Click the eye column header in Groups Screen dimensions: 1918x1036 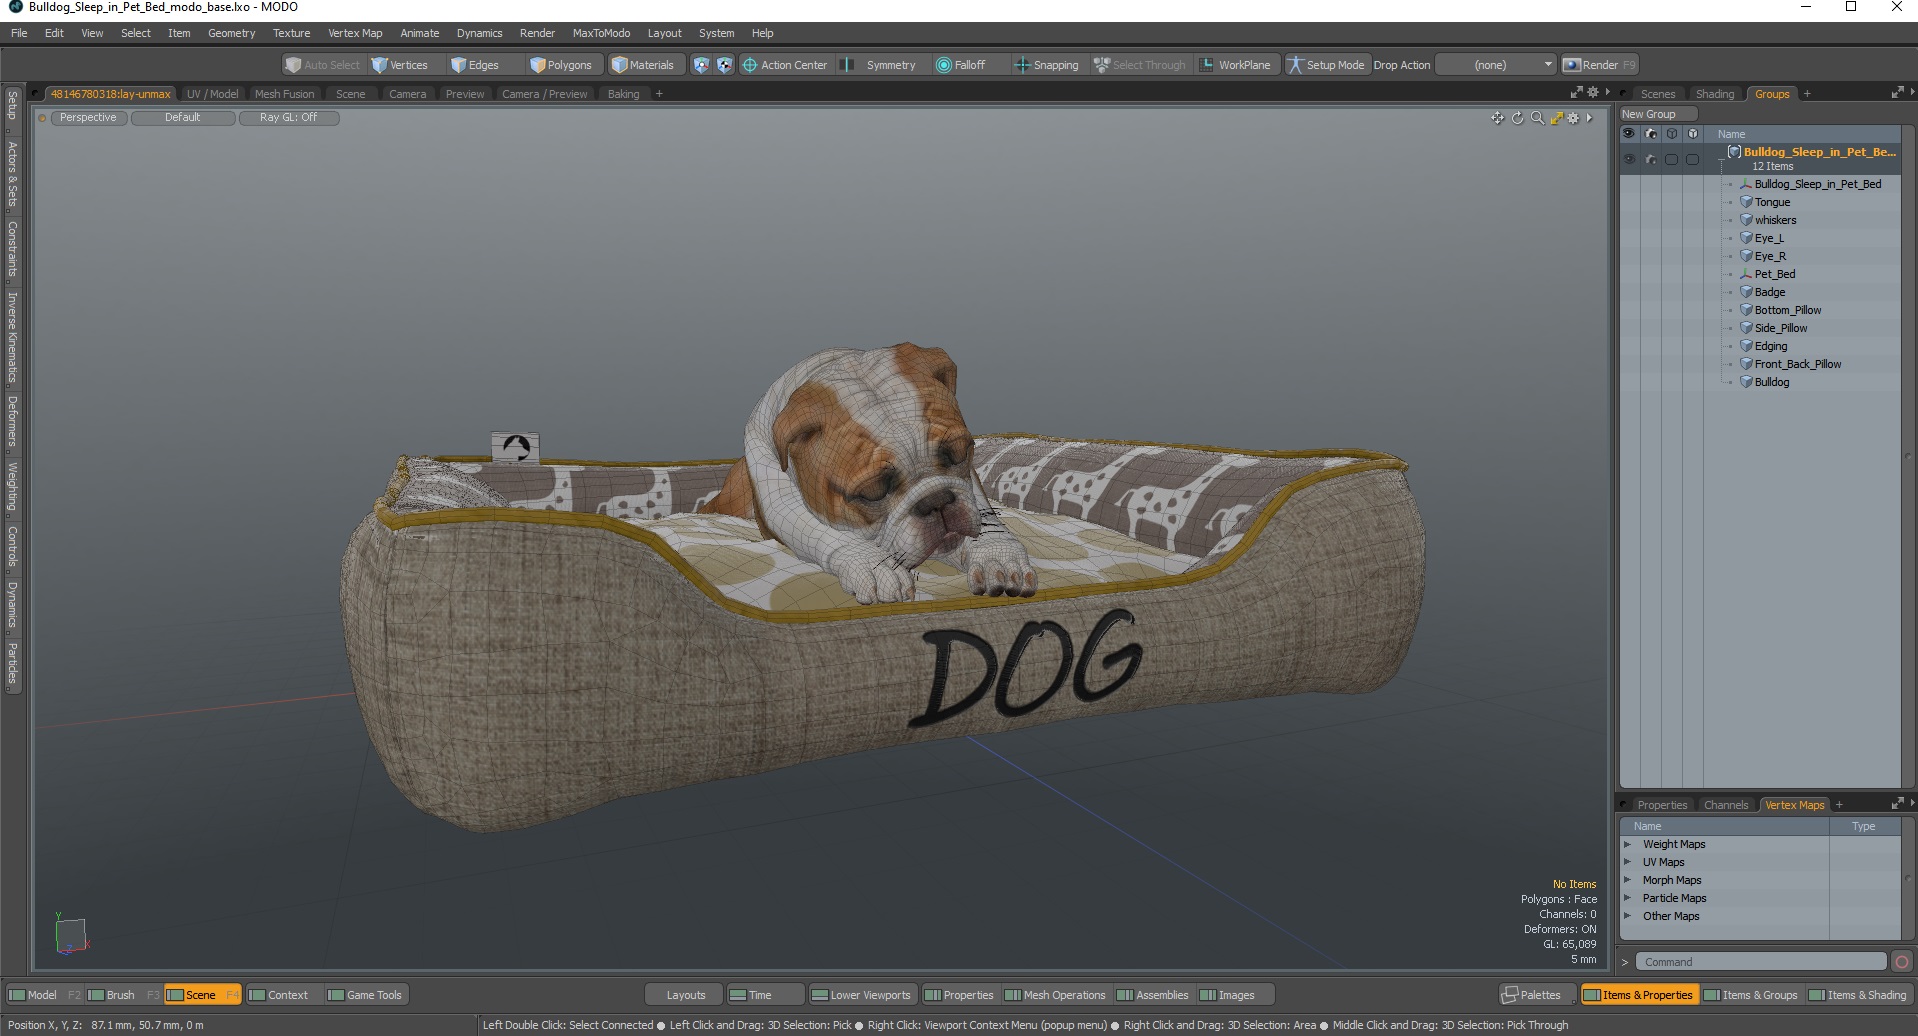(1629, 133)
